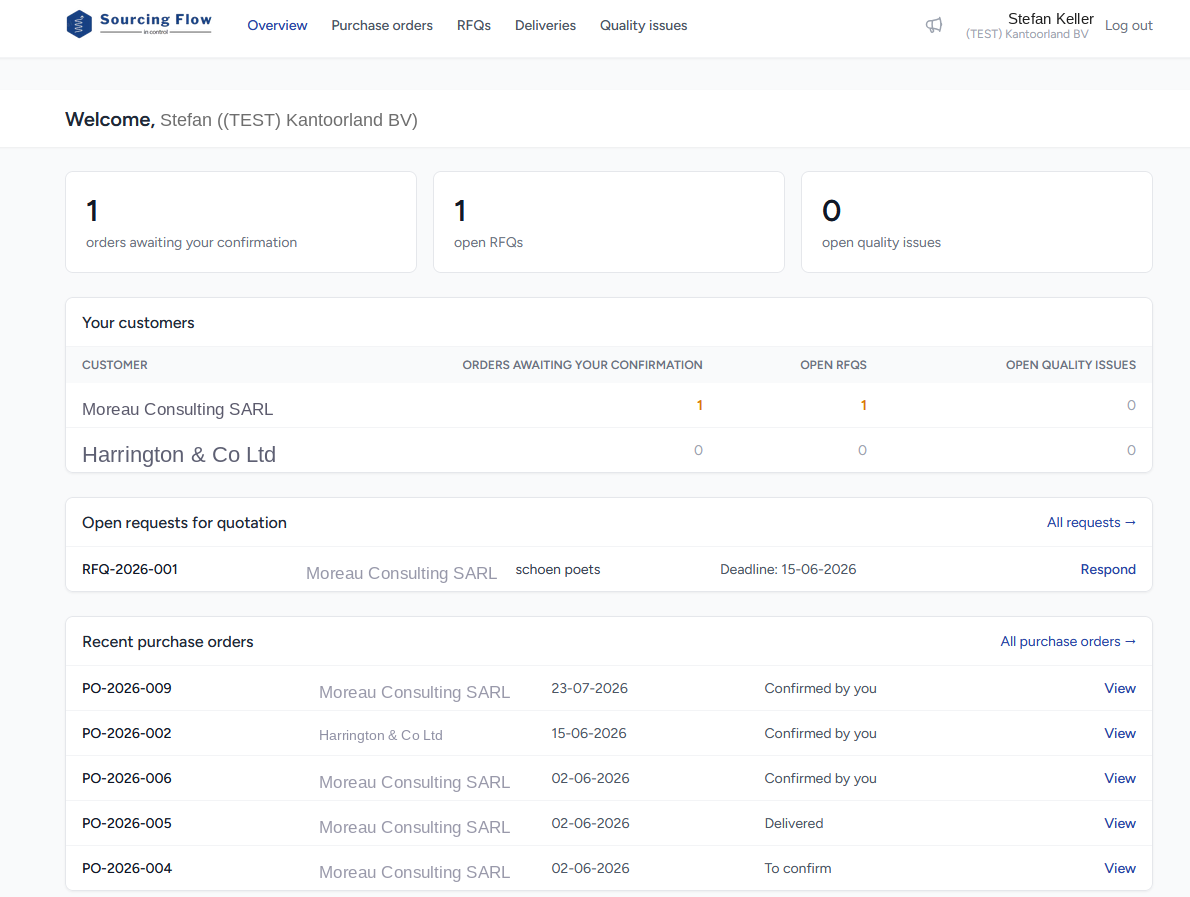Click the To confirm status of PO-2026-004
Screen dimensions: 1190x897
pos(797,868)
